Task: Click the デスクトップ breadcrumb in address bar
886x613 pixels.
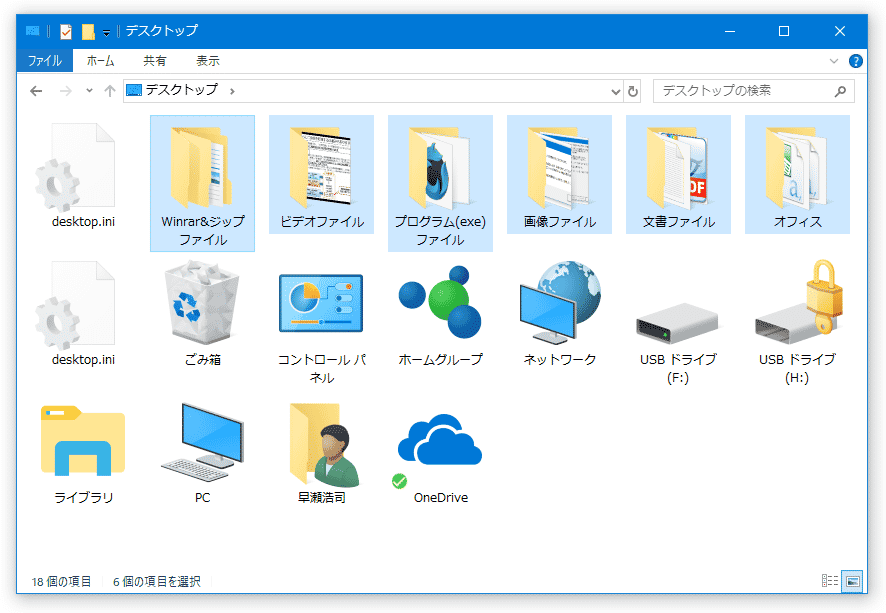Action: click(182, 90)
